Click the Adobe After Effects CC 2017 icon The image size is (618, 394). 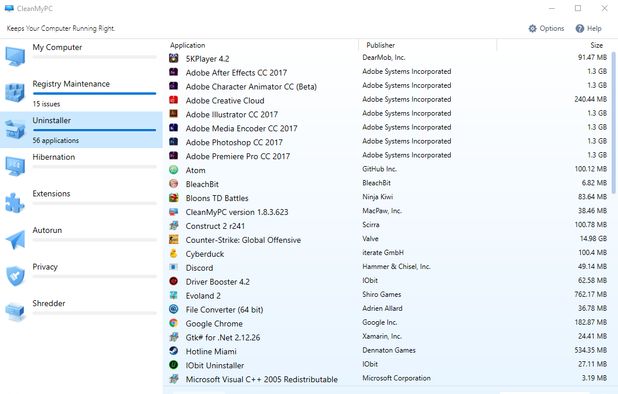coord(173,72)
